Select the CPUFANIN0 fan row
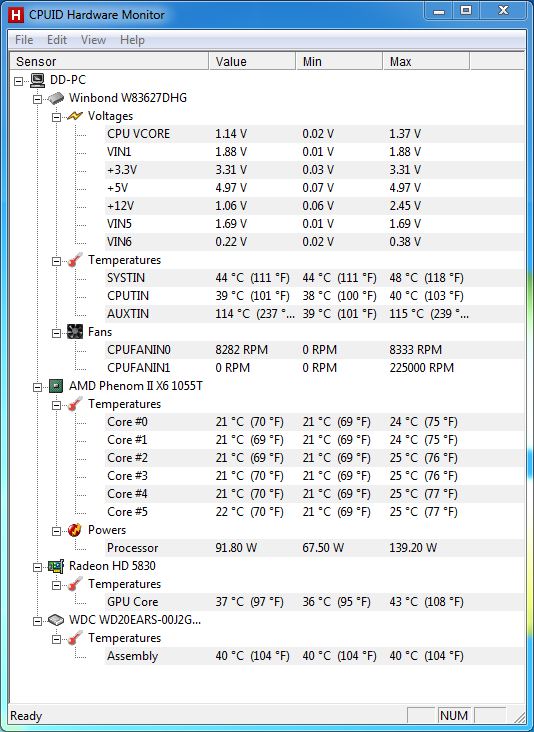This screenshot has height=732, width=534. tap(314, 350)
